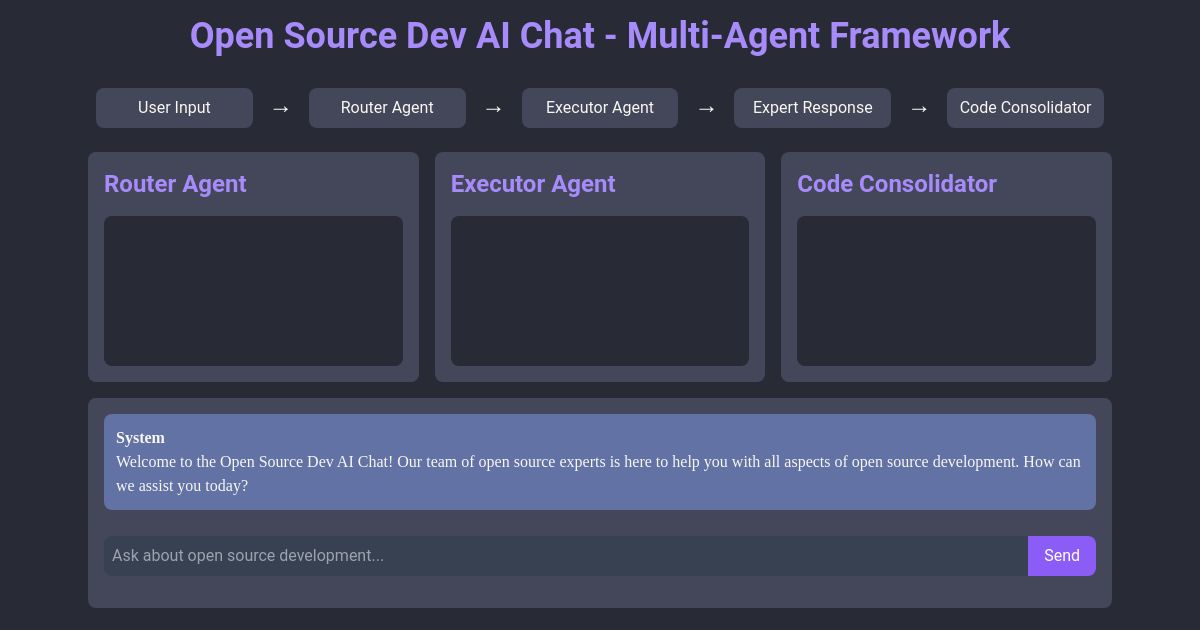
Task: Select the Expert Response pipeline node
Action: tap(812, 108)
